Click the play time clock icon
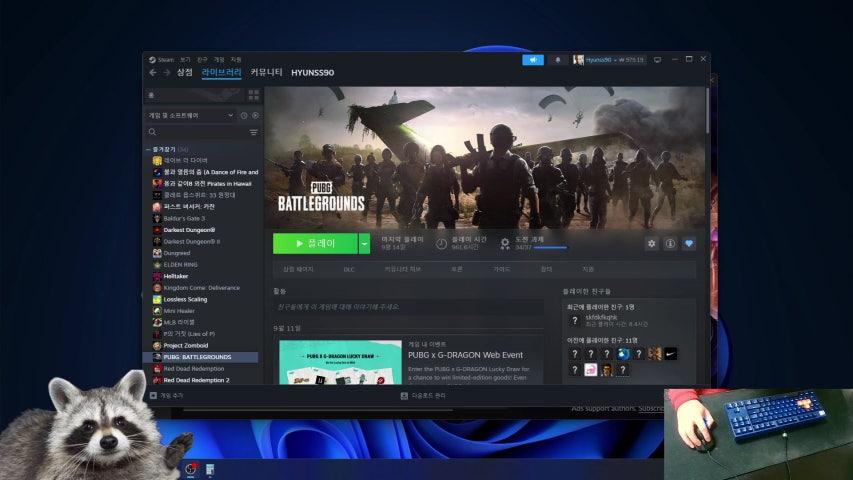Screen dimensions: 853x480 pyautogui.click(x=441, y=243)
